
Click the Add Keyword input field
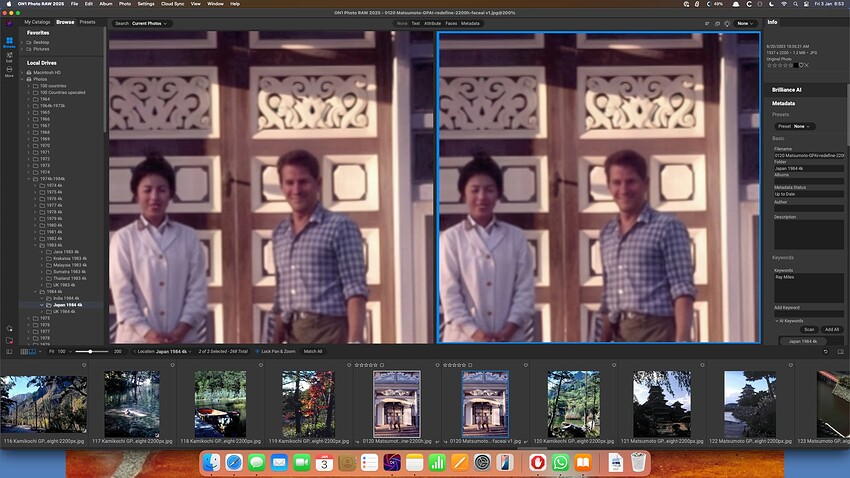(x=808, y=314)
